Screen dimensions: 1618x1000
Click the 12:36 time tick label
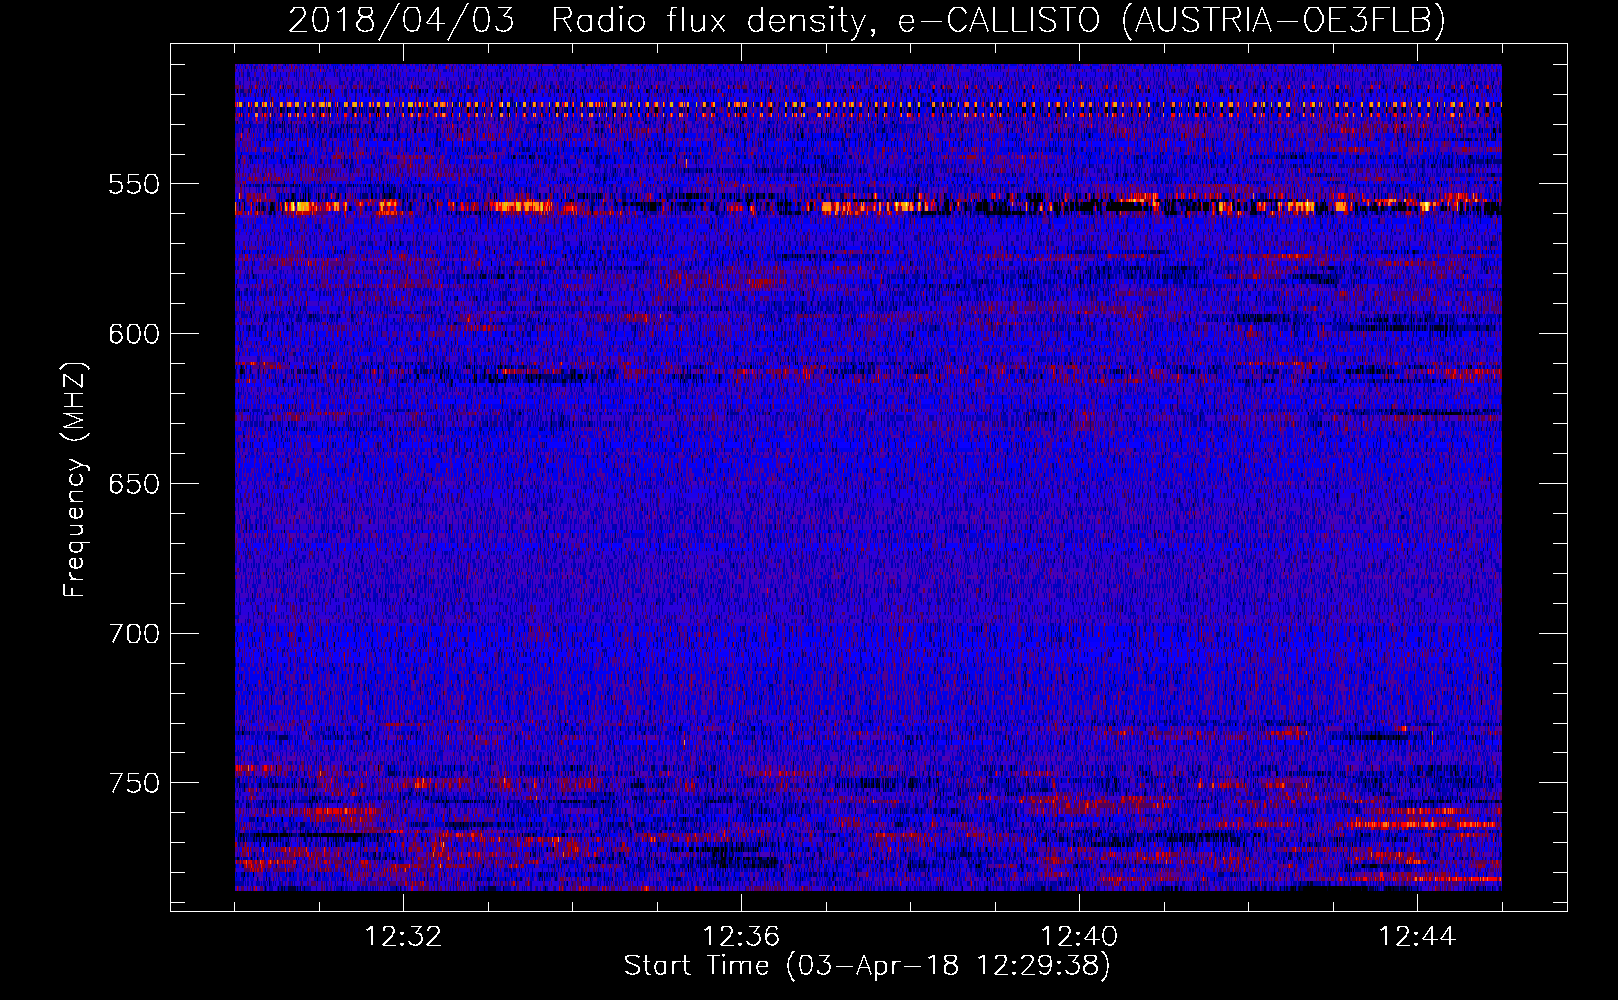tap(741, 937)
